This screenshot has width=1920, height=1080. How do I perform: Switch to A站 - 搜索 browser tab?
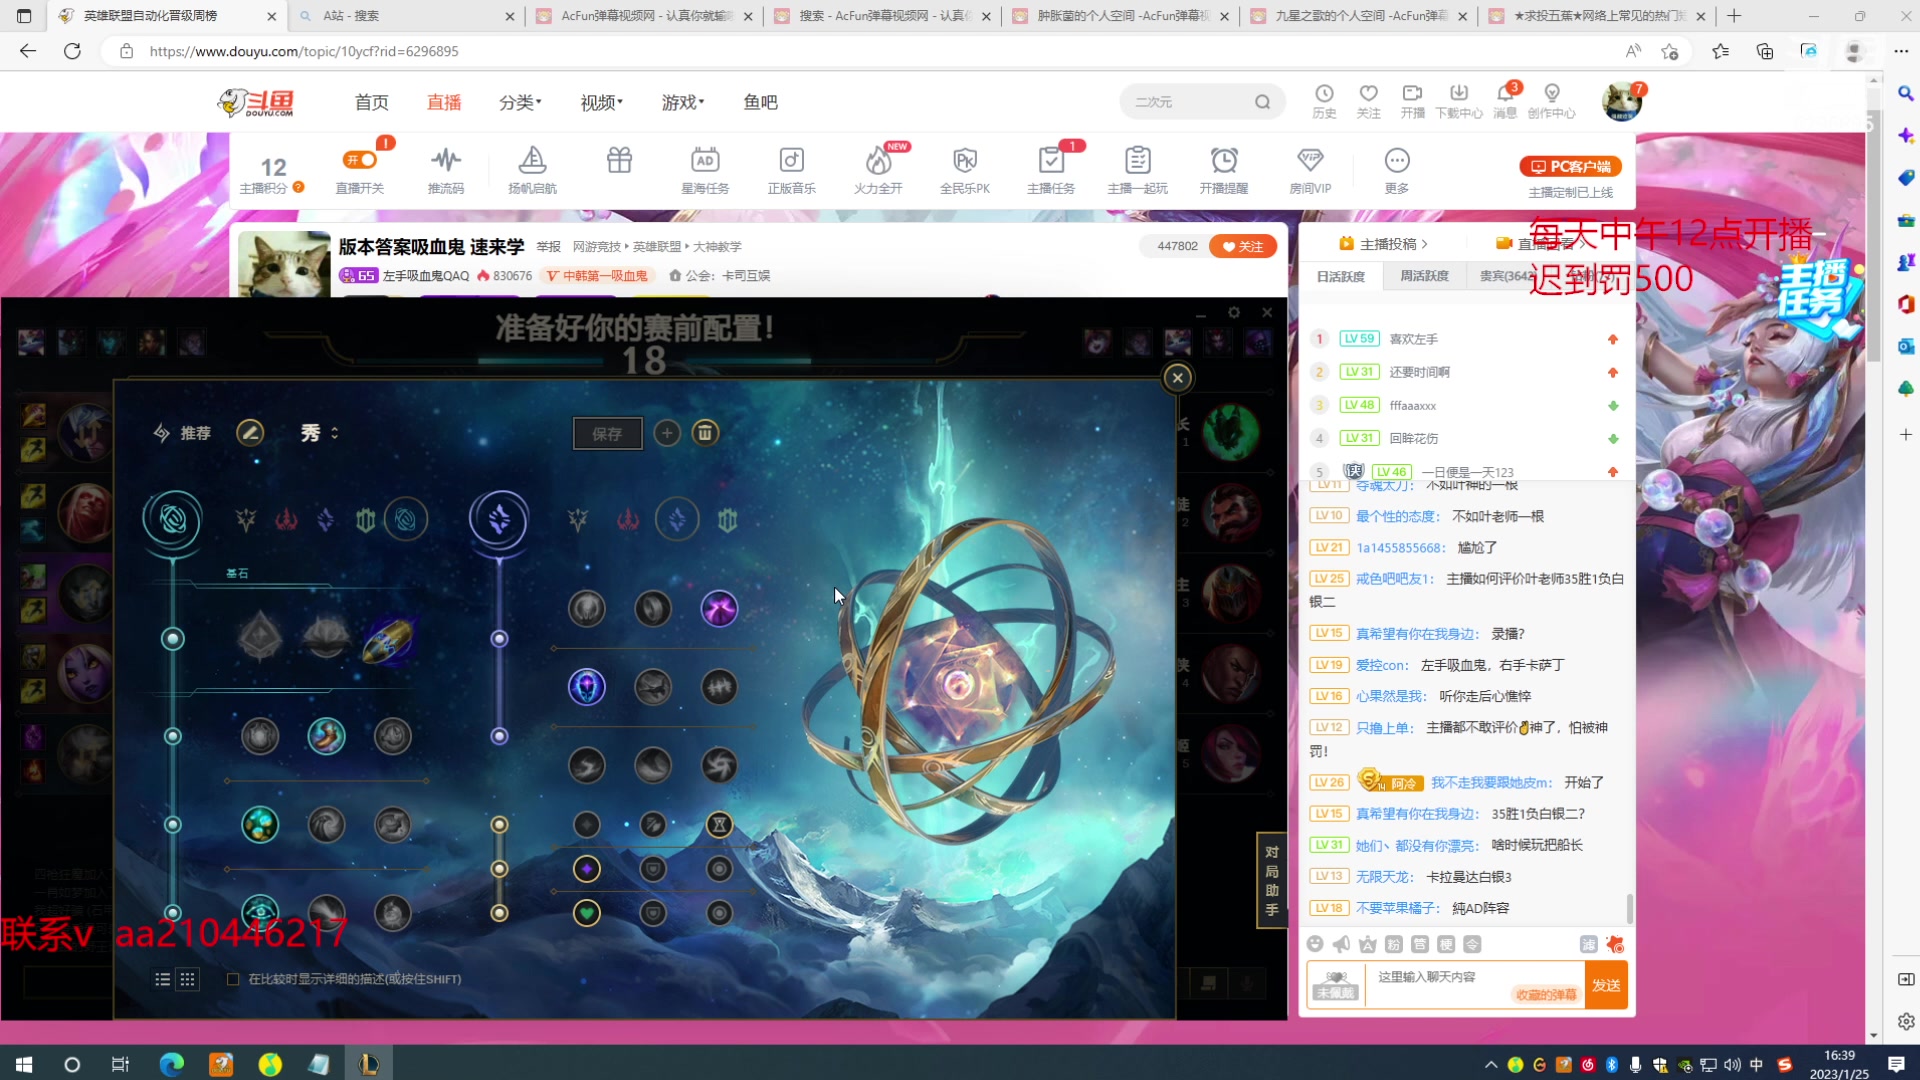click(x=406, y=16)
